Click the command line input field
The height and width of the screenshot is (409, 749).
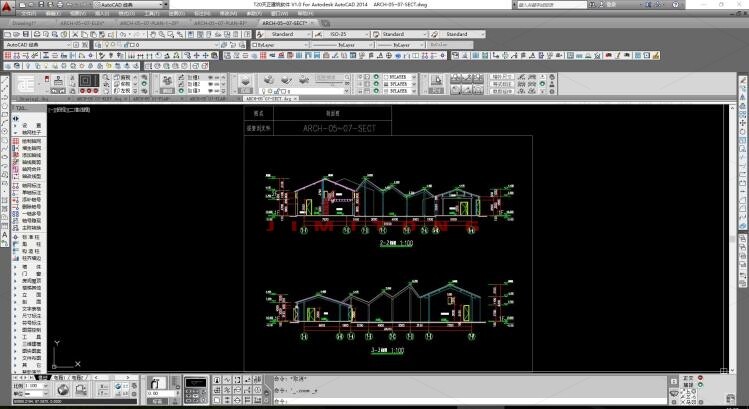468,402
